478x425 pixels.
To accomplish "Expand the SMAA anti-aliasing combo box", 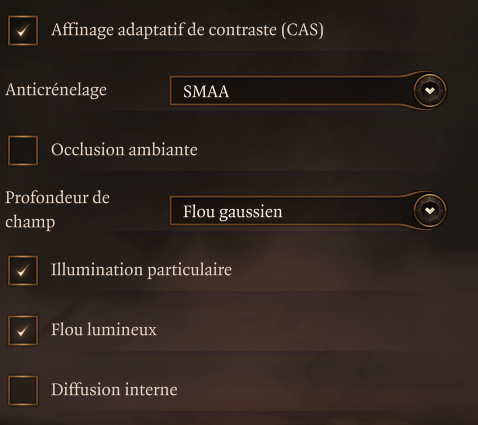I will [x=308, y=91].
